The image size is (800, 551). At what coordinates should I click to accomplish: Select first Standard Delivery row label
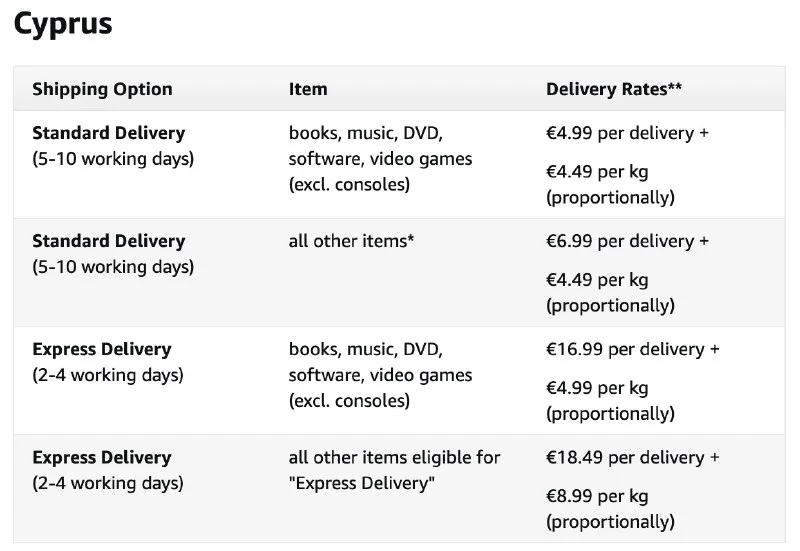click(x=108, y=133)
